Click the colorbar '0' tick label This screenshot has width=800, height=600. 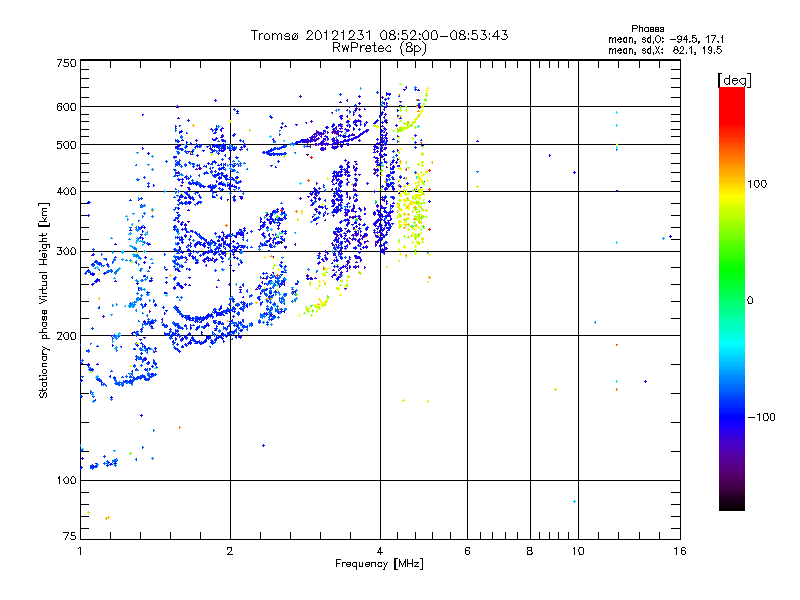click(x=750, y=301)
